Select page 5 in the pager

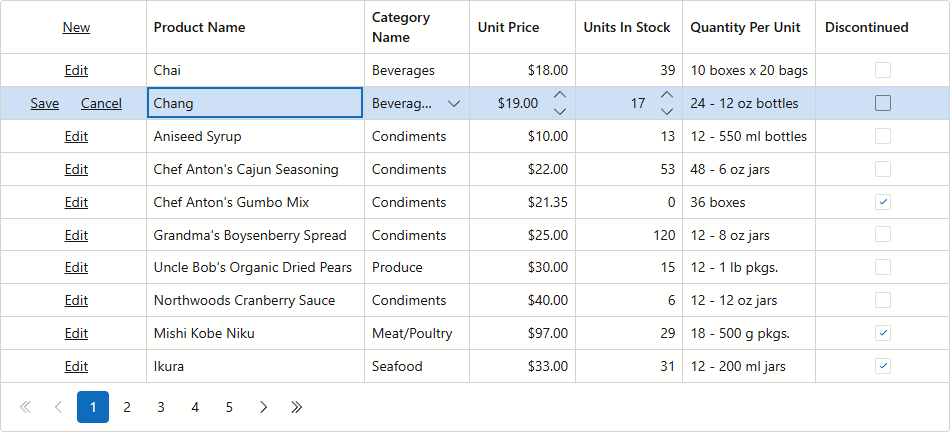229,407
